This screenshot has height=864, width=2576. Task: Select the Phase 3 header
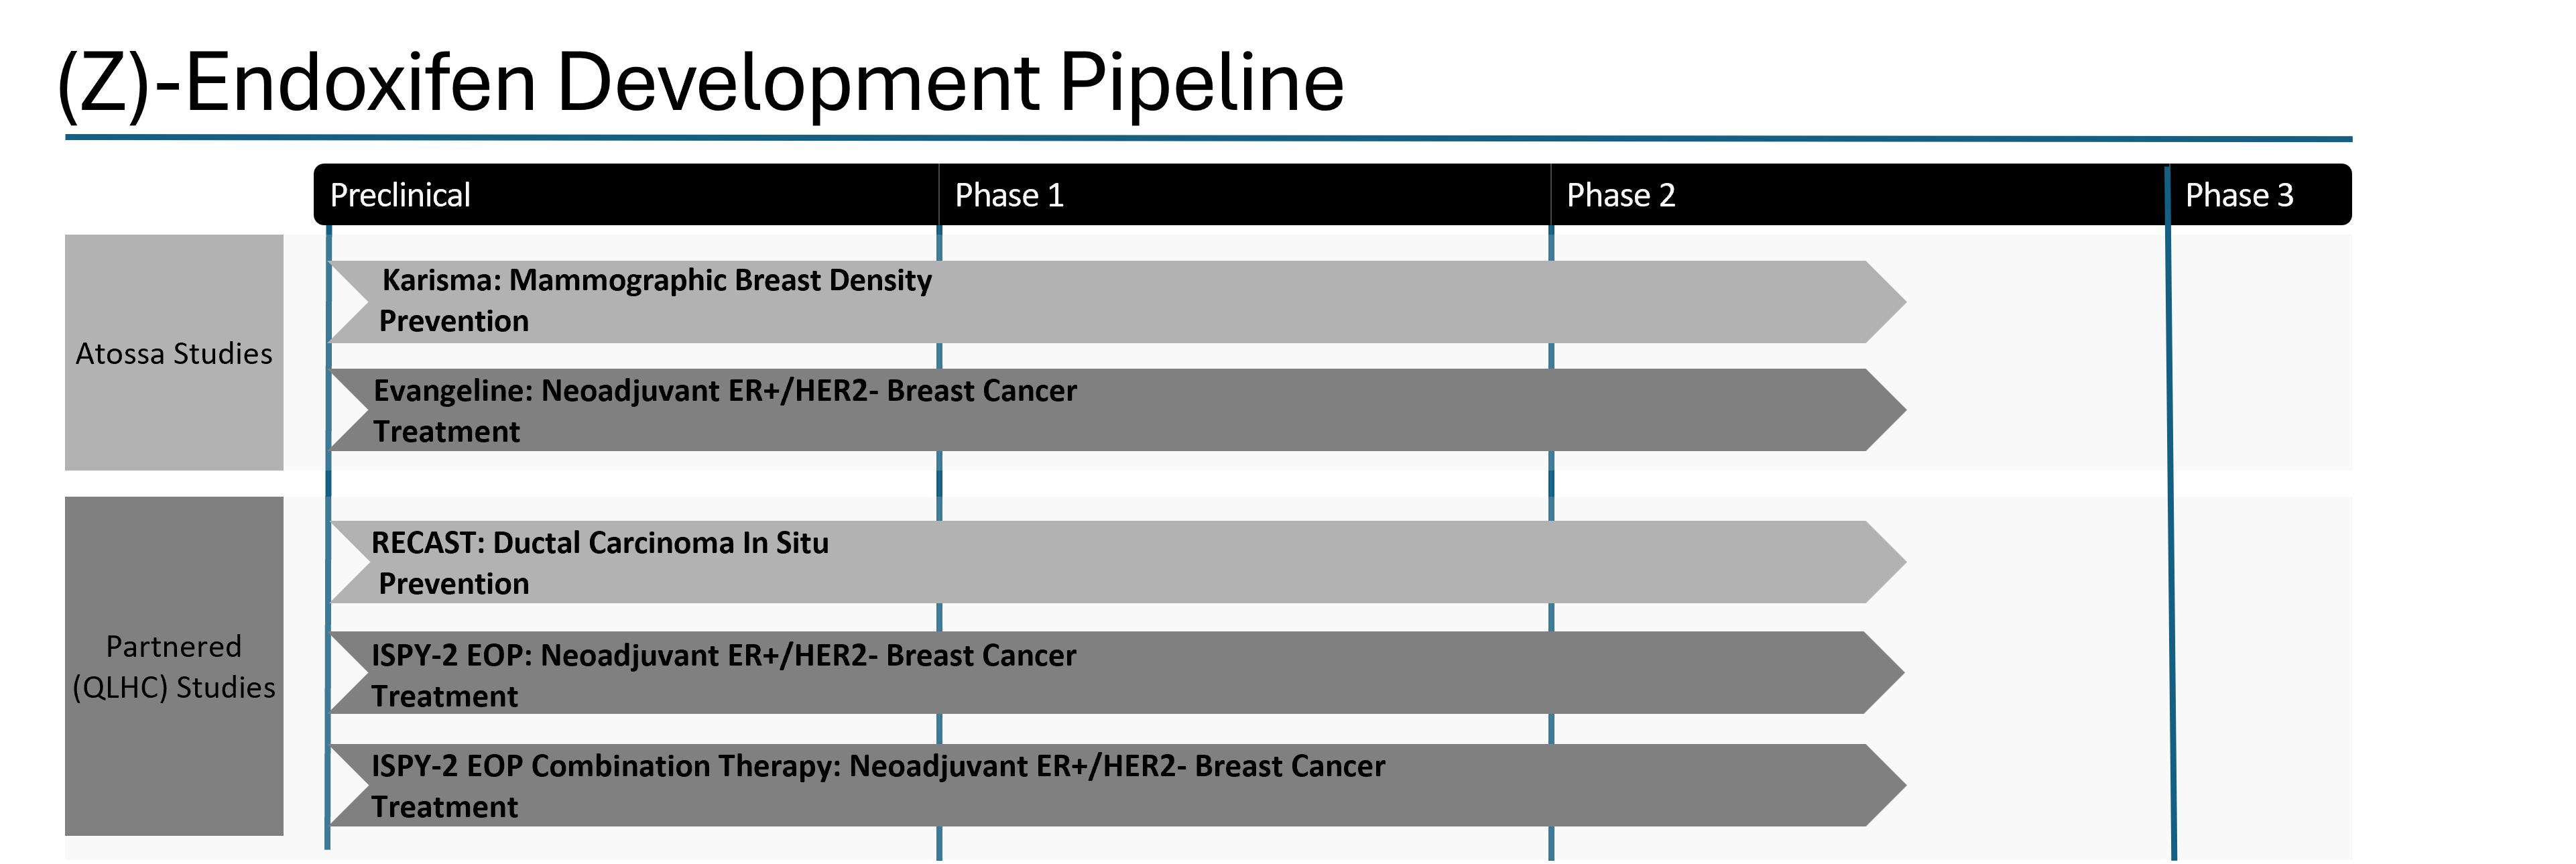[2238, 195]
